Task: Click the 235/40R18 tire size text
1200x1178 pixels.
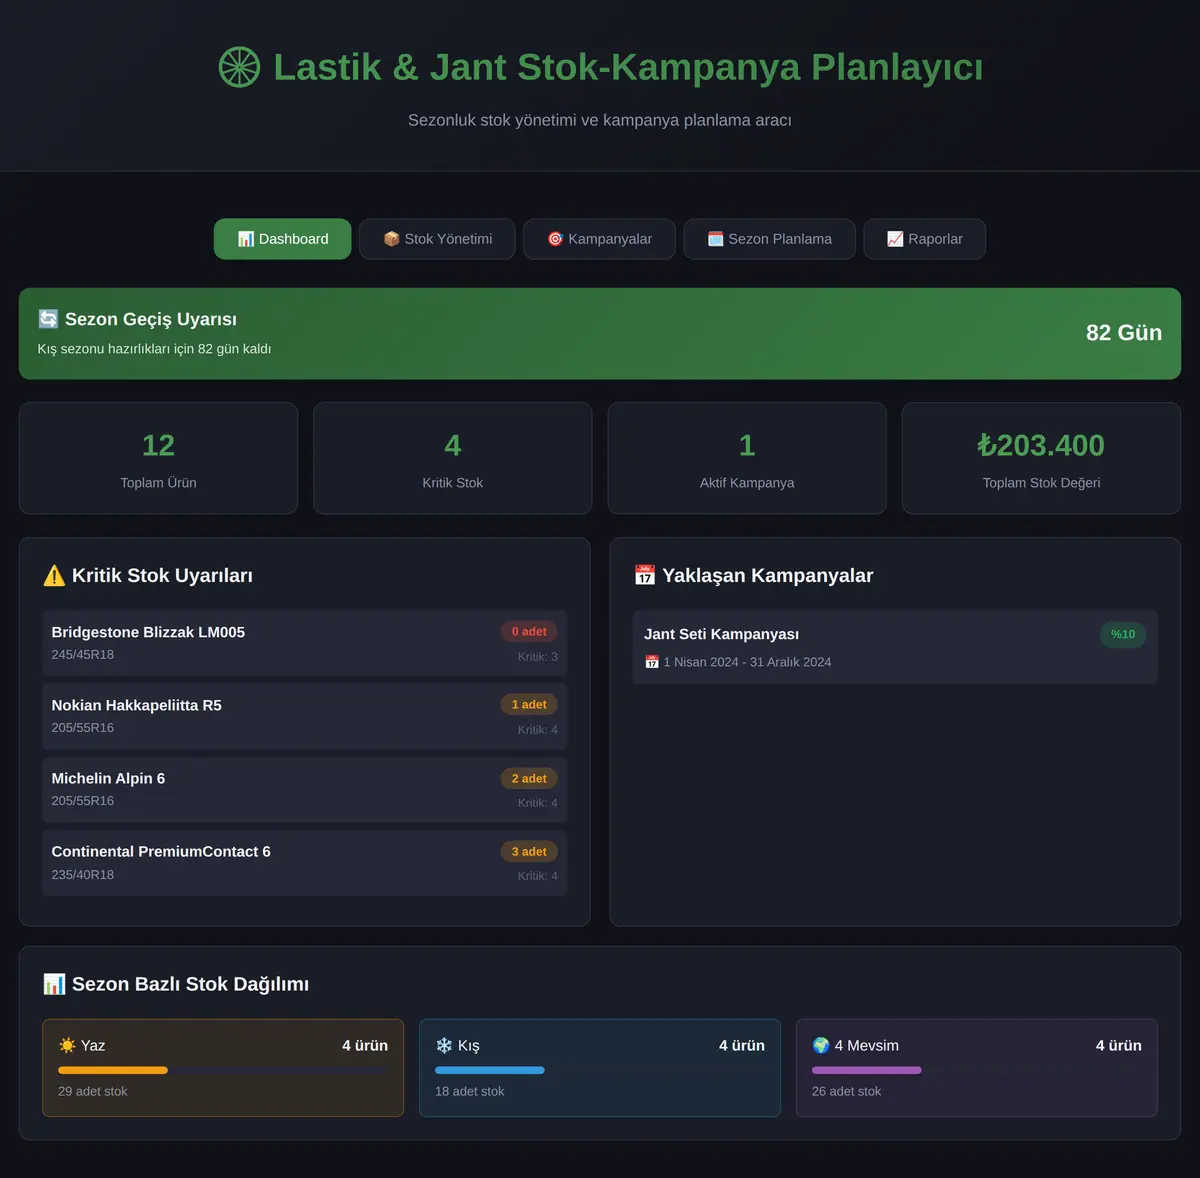Action: click(x=83, y=875)
